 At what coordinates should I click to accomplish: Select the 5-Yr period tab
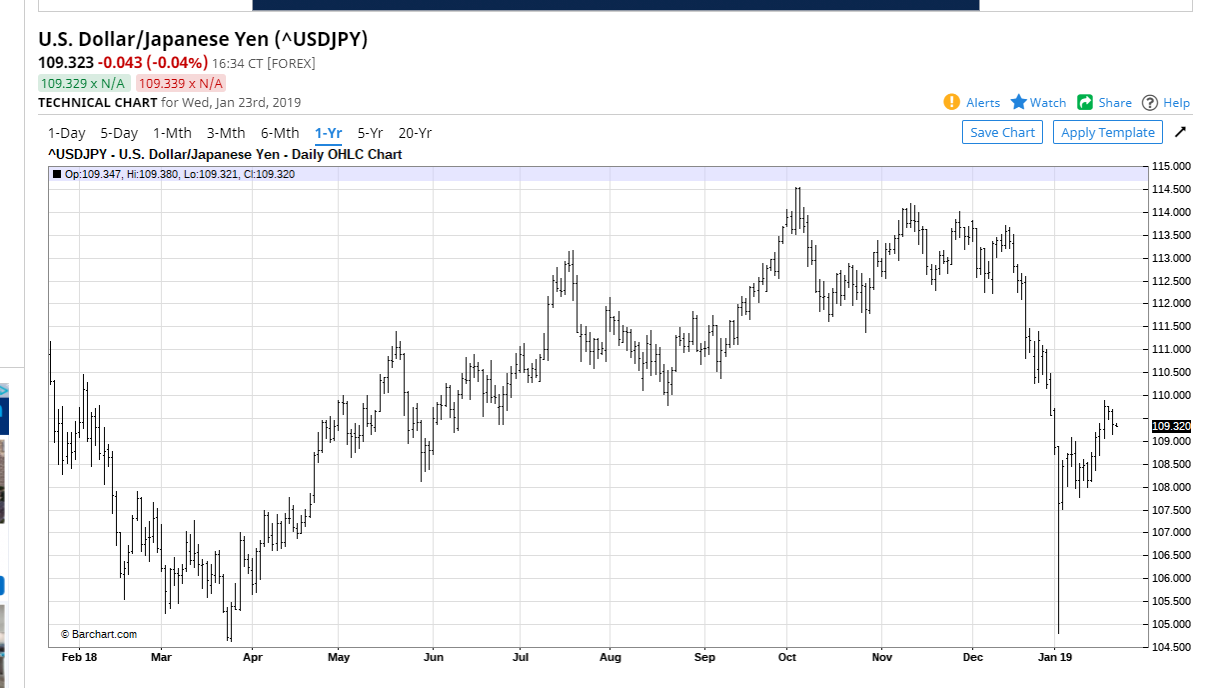(x=370, y=133)
